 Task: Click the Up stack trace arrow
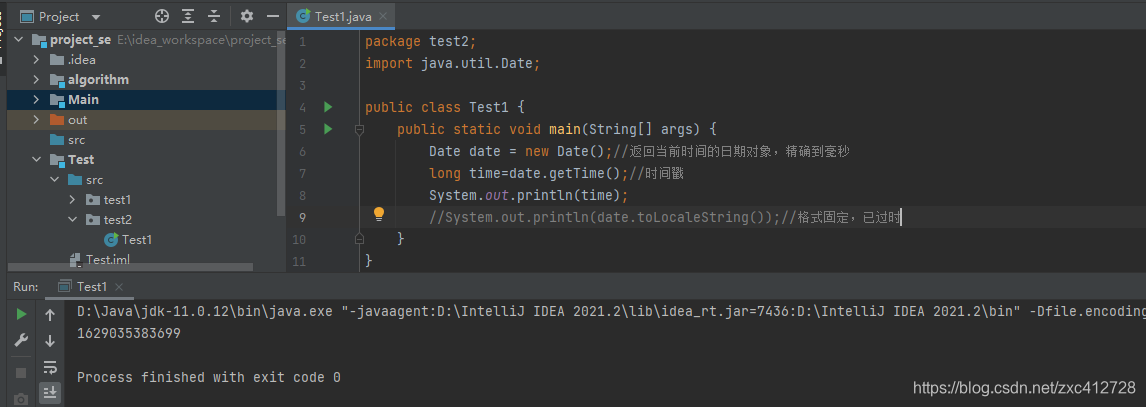50,315
